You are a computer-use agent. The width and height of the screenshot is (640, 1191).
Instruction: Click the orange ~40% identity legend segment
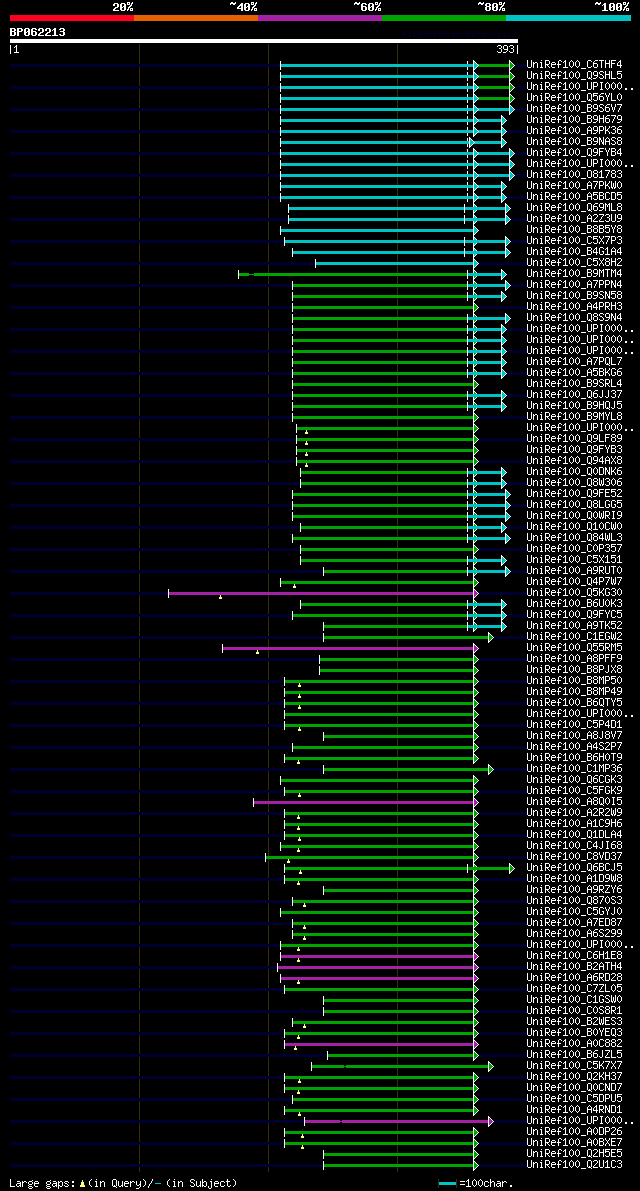(x=196, y=17)
